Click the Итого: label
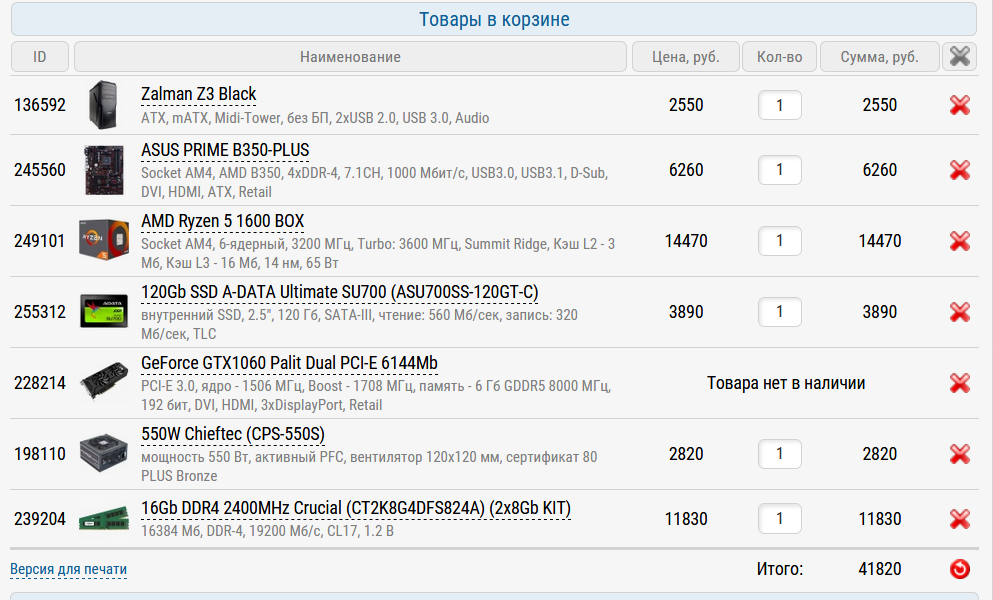993x600 pixels. coord(780,569)
